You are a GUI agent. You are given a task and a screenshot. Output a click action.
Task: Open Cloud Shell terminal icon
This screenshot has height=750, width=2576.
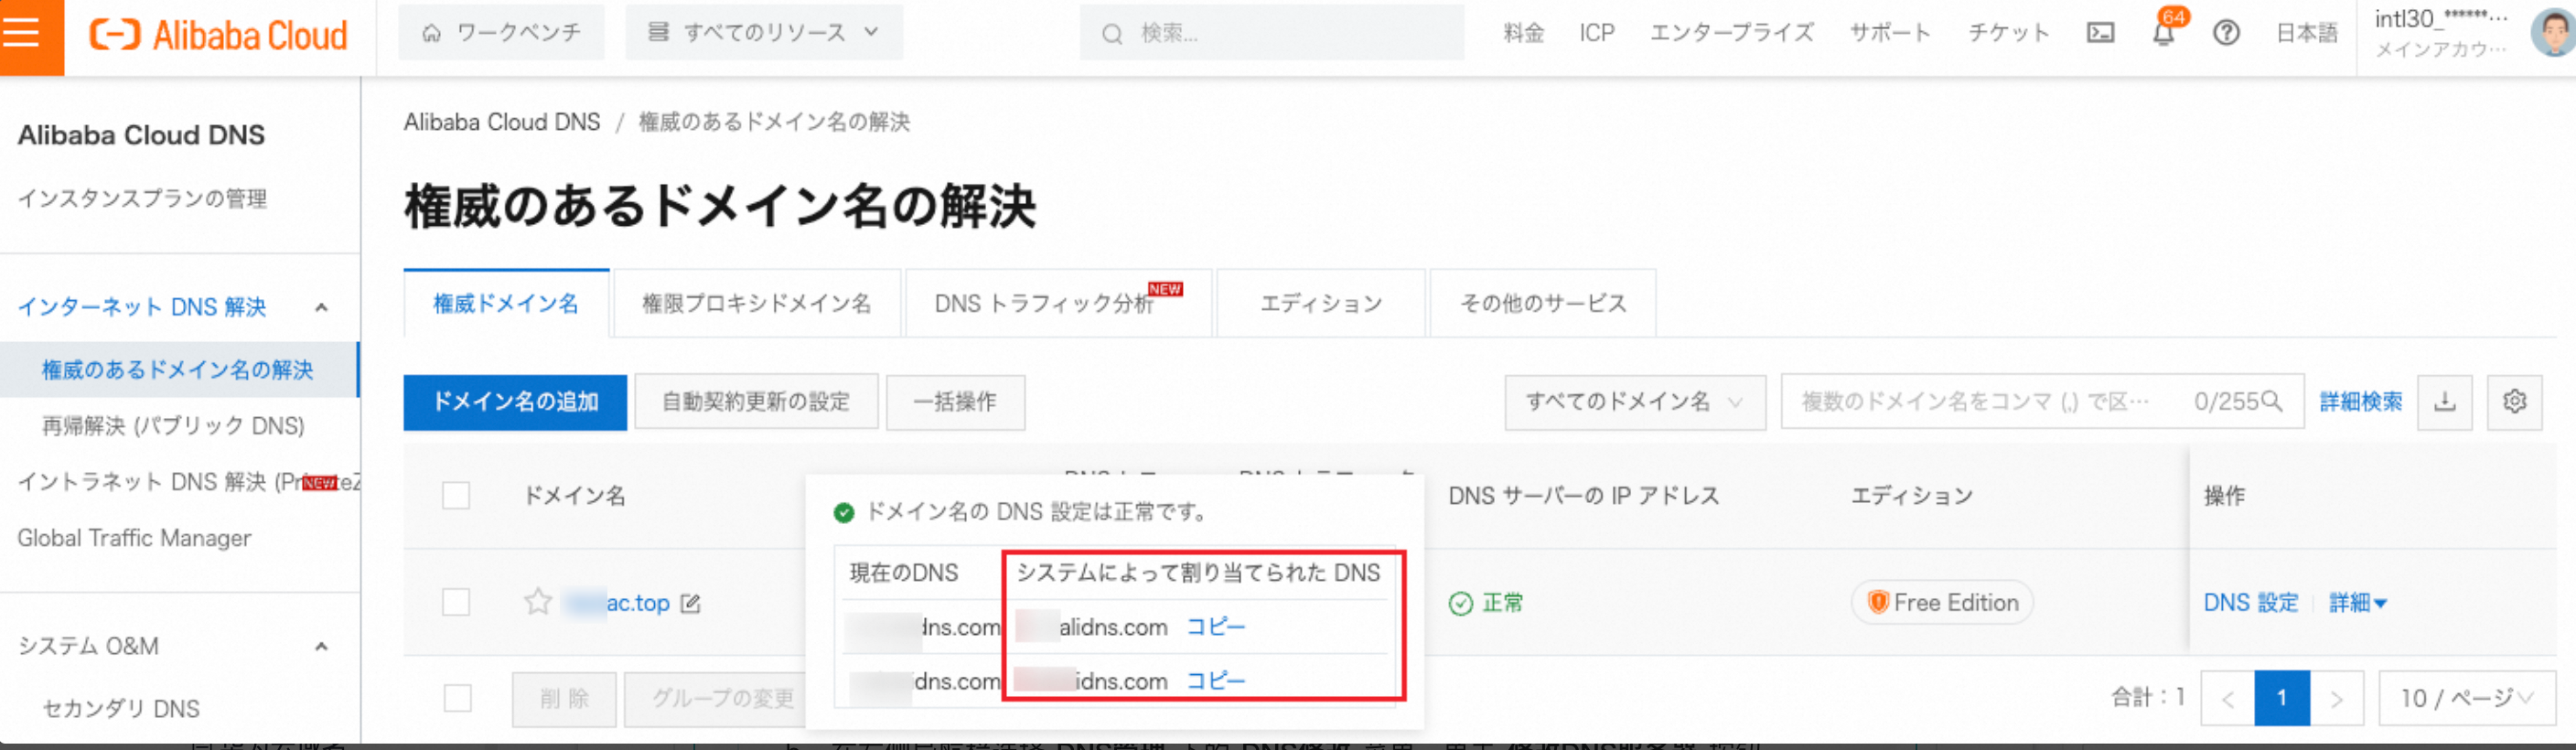click(2100, 33)
